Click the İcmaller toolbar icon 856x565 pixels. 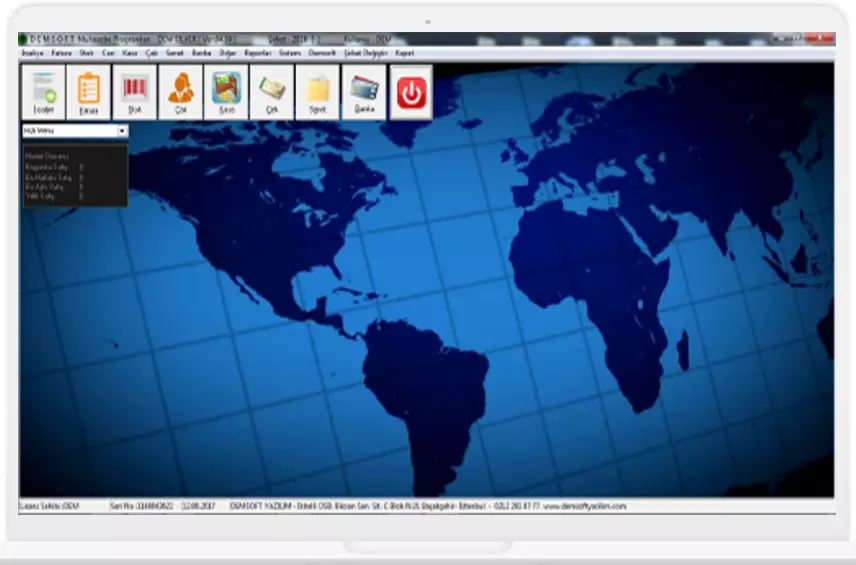pos(43,92)
